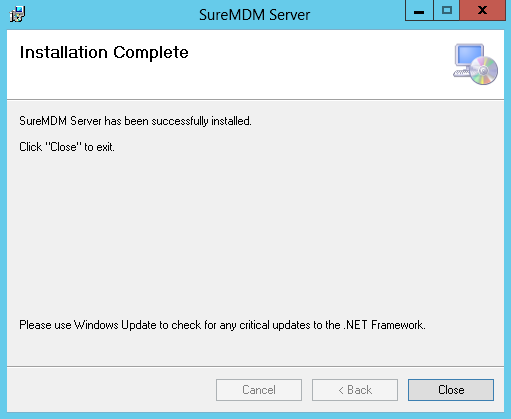Click the successfully installed message text

pyautogui.click(x=135, y=121)
